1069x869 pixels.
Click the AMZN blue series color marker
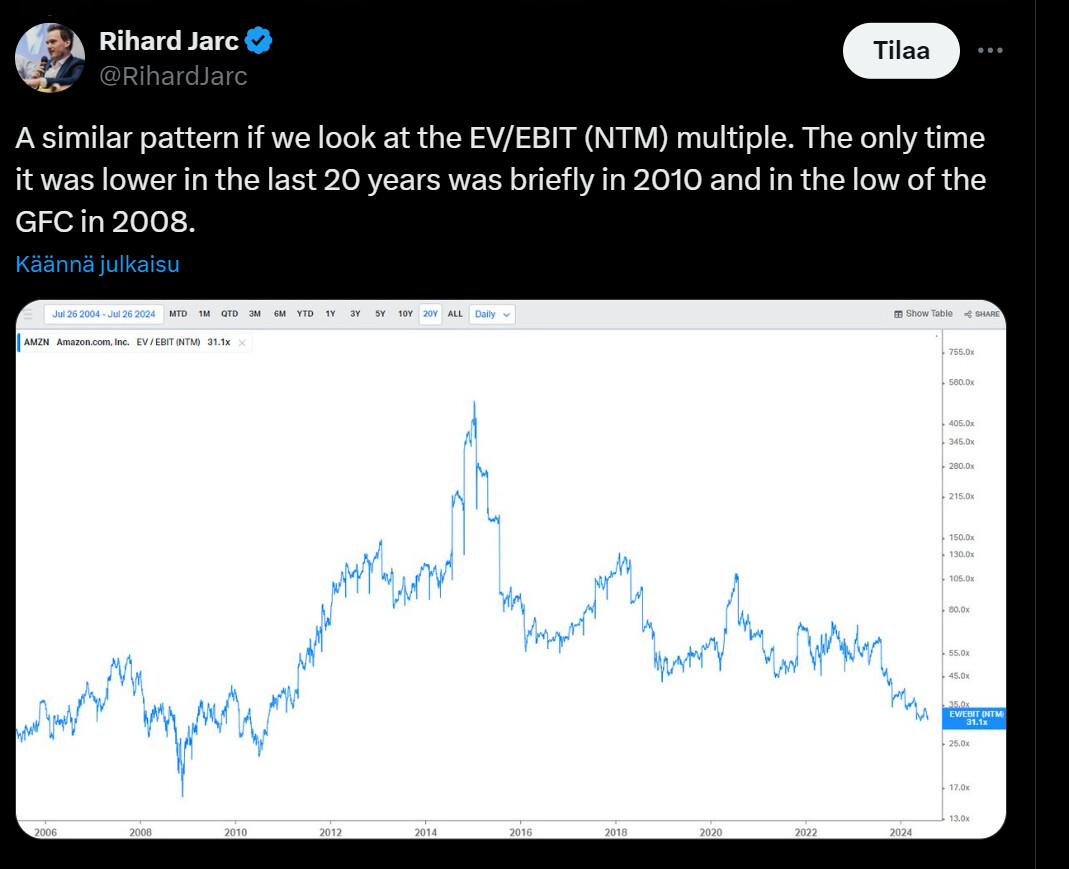tap(19, 342)
